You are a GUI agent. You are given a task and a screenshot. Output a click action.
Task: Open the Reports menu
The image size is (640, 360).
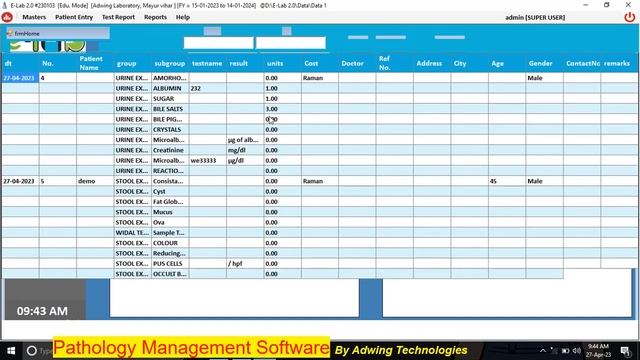pos(155,17)
